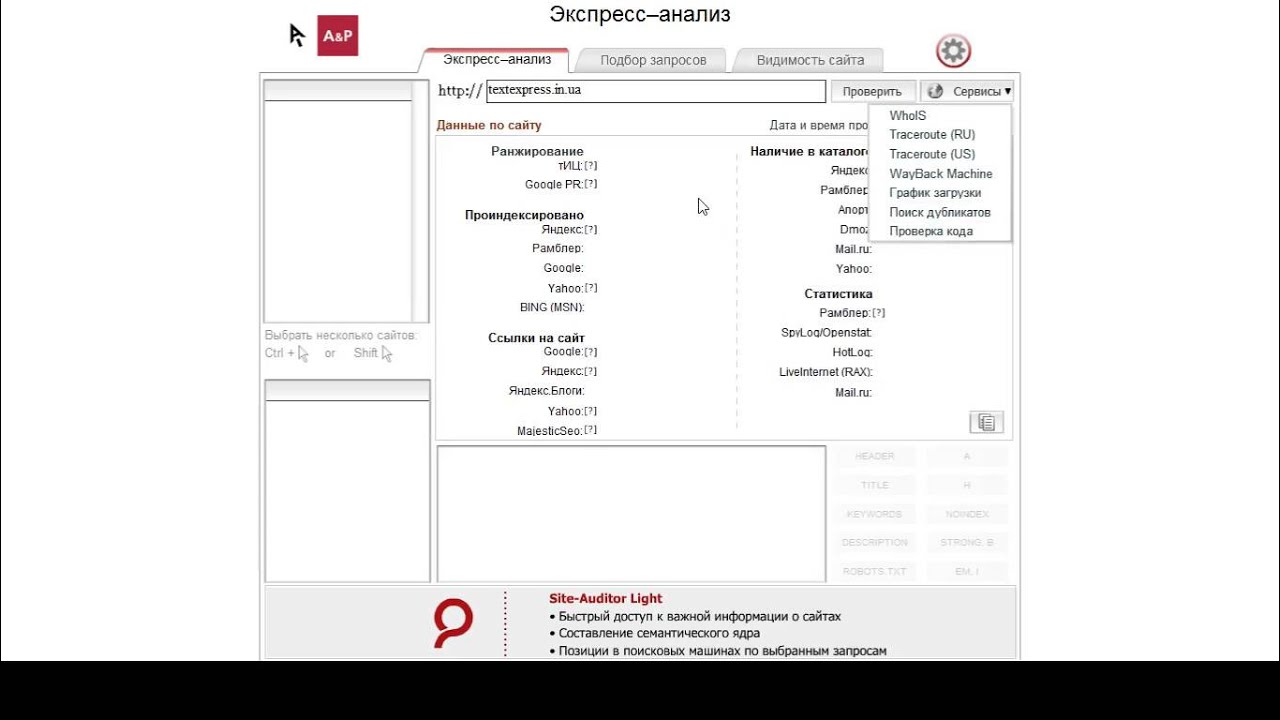The image size is (1280, 720).
Task: Click the globe icon beside Сервисы
Action: point(935,91)
